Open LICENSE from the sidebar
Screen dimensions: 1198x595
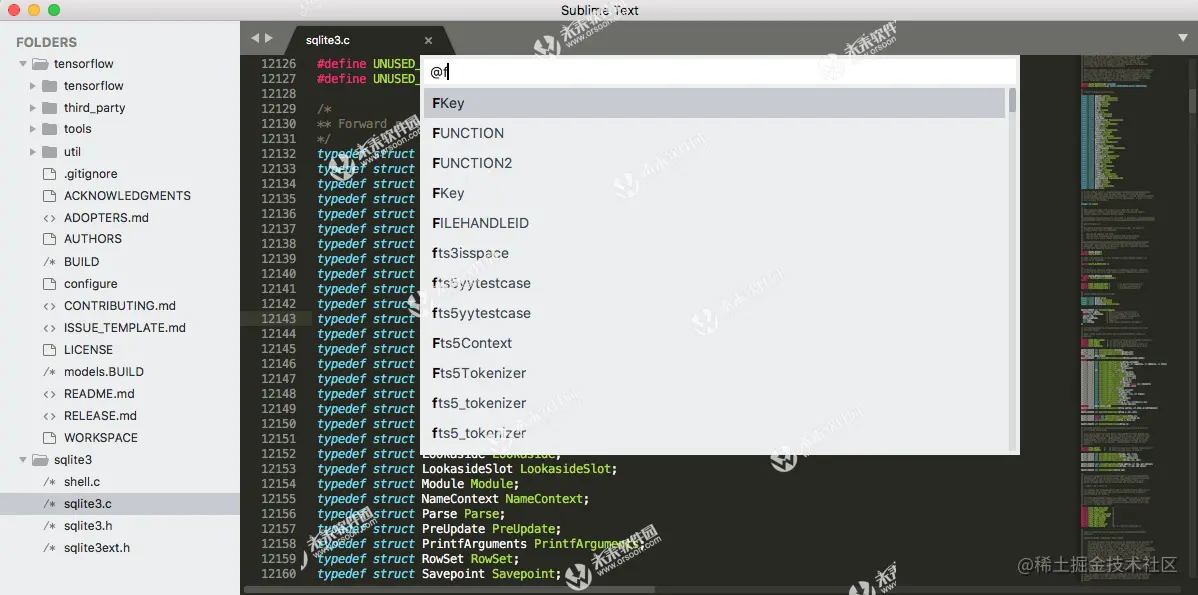(x=89, y=350)
